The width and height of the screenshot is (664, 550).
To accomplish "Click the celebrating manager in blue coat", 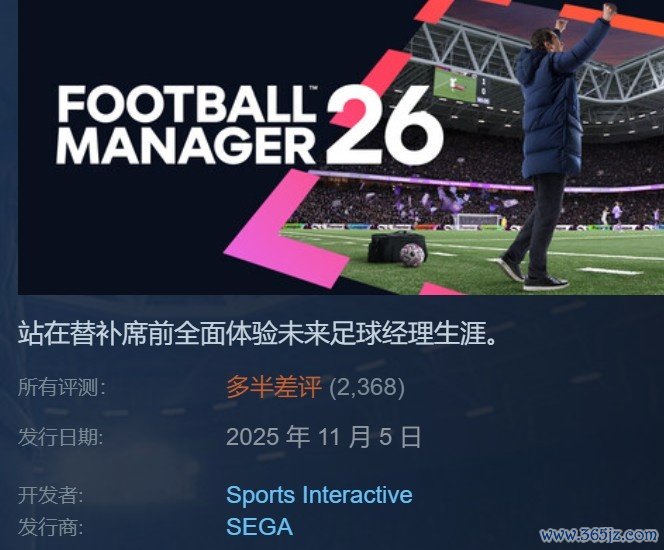I will [551, 146].
